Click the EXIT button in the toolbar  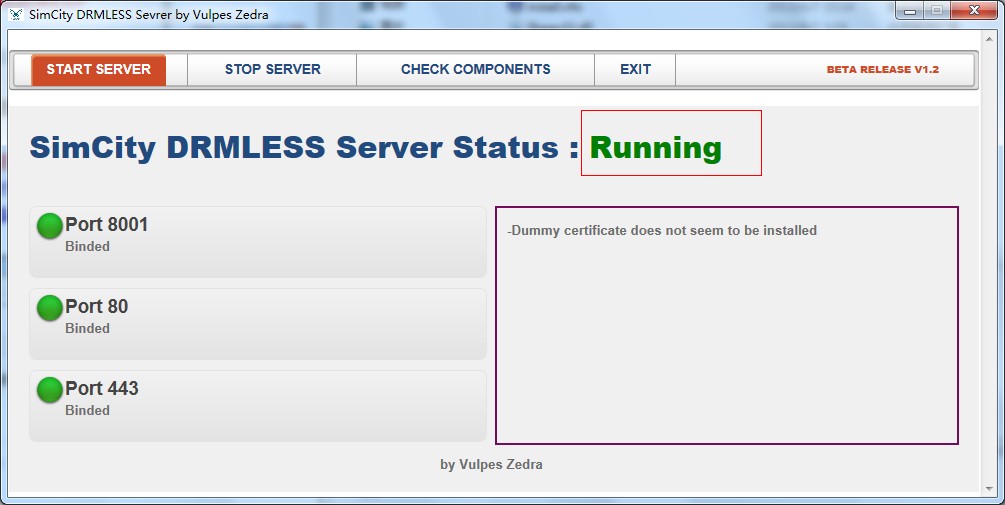tap(635, 70)
